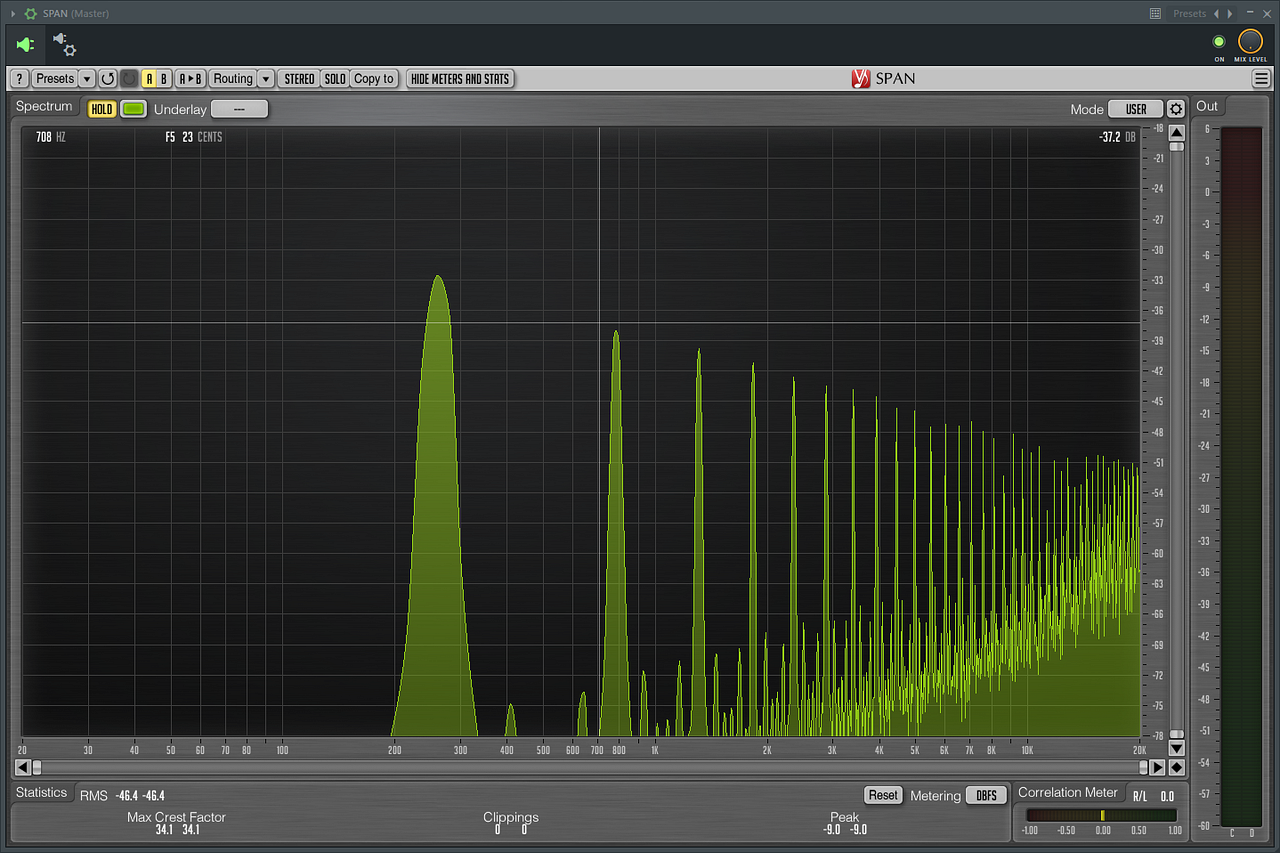Open the Underlay selection dropdown
The image size is (1280, 853).
point(239,109)
